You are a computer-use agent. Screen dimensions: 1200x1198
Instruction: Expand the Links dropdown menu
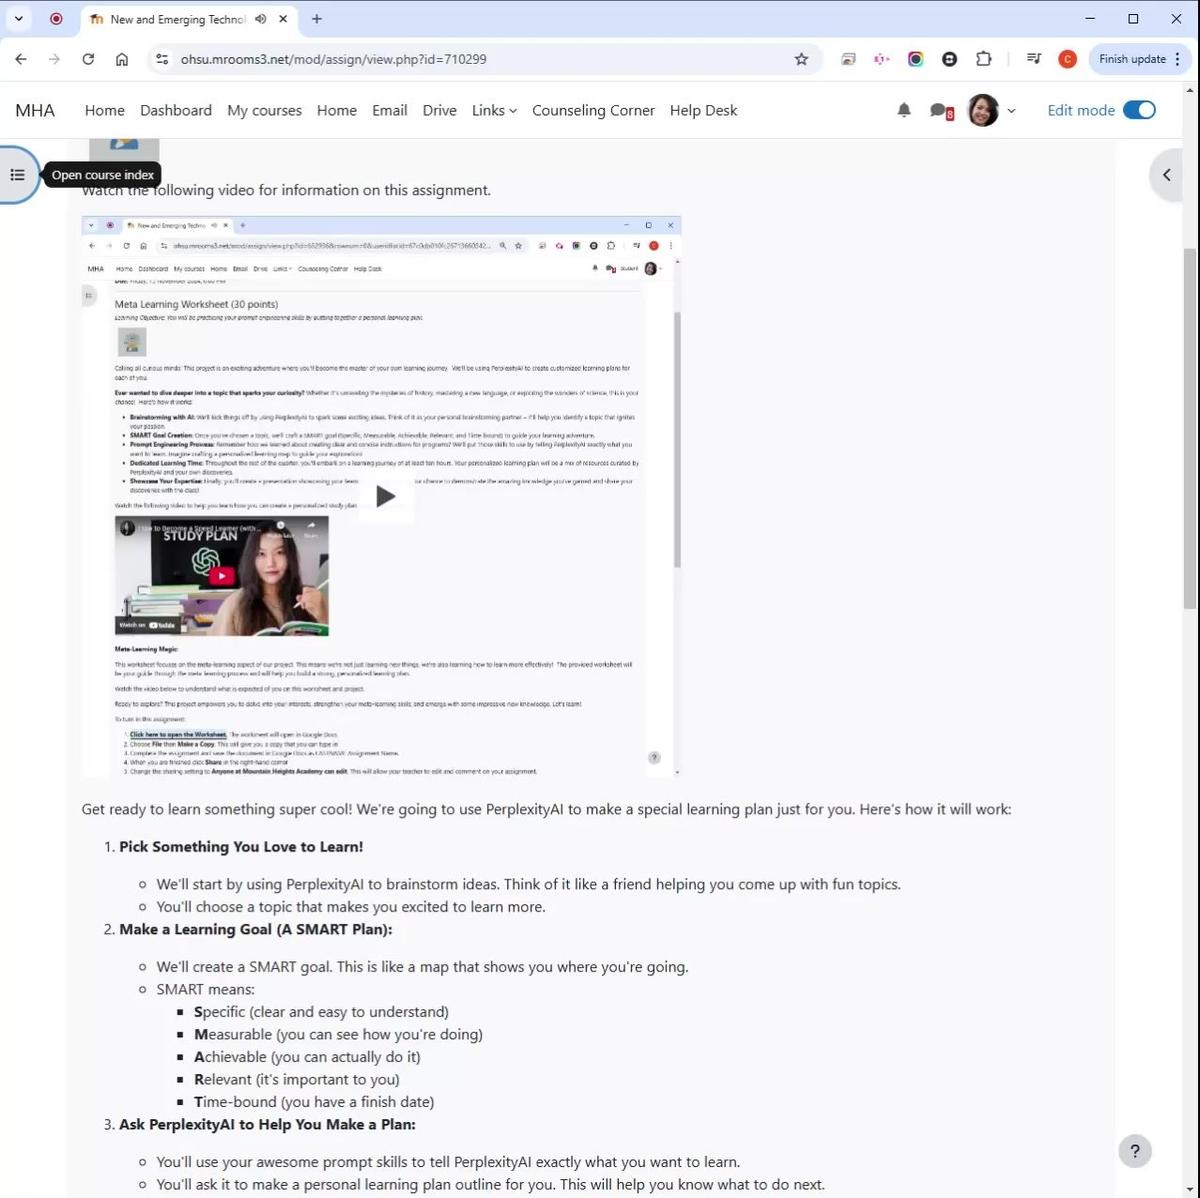click(x=494, y=110)
